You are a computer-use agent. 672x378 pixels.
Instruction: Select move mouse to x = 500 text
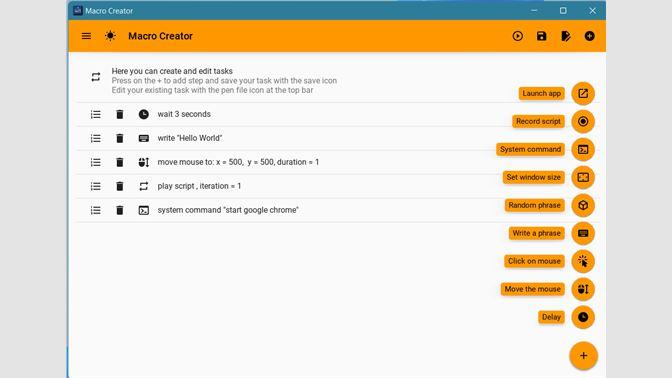click(x=238, y=162)
